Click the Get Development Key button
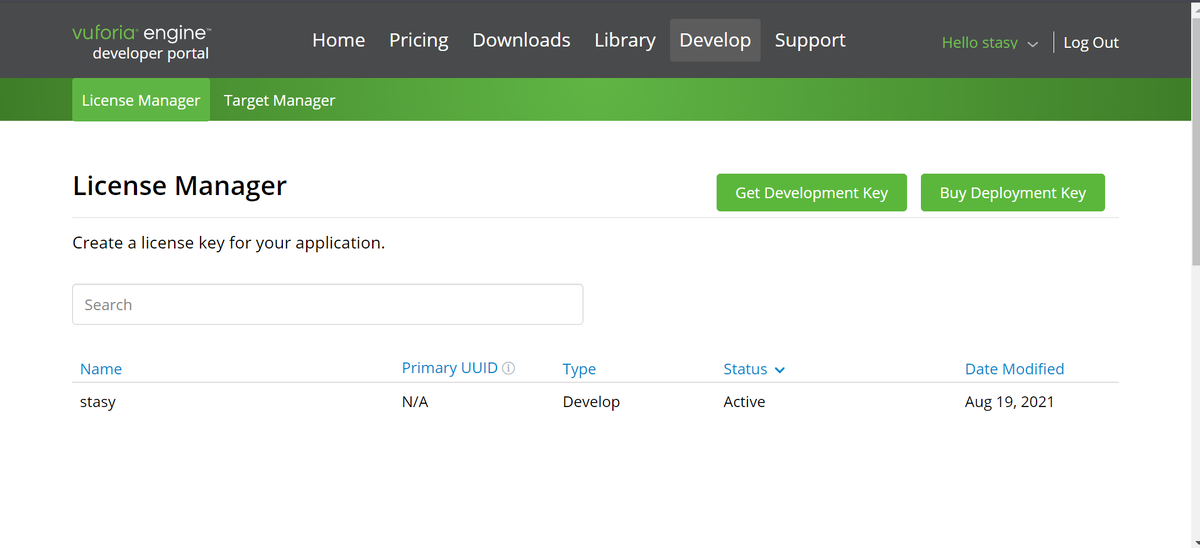Screen dimensions: 1200x548 click(x=811, y=193)
